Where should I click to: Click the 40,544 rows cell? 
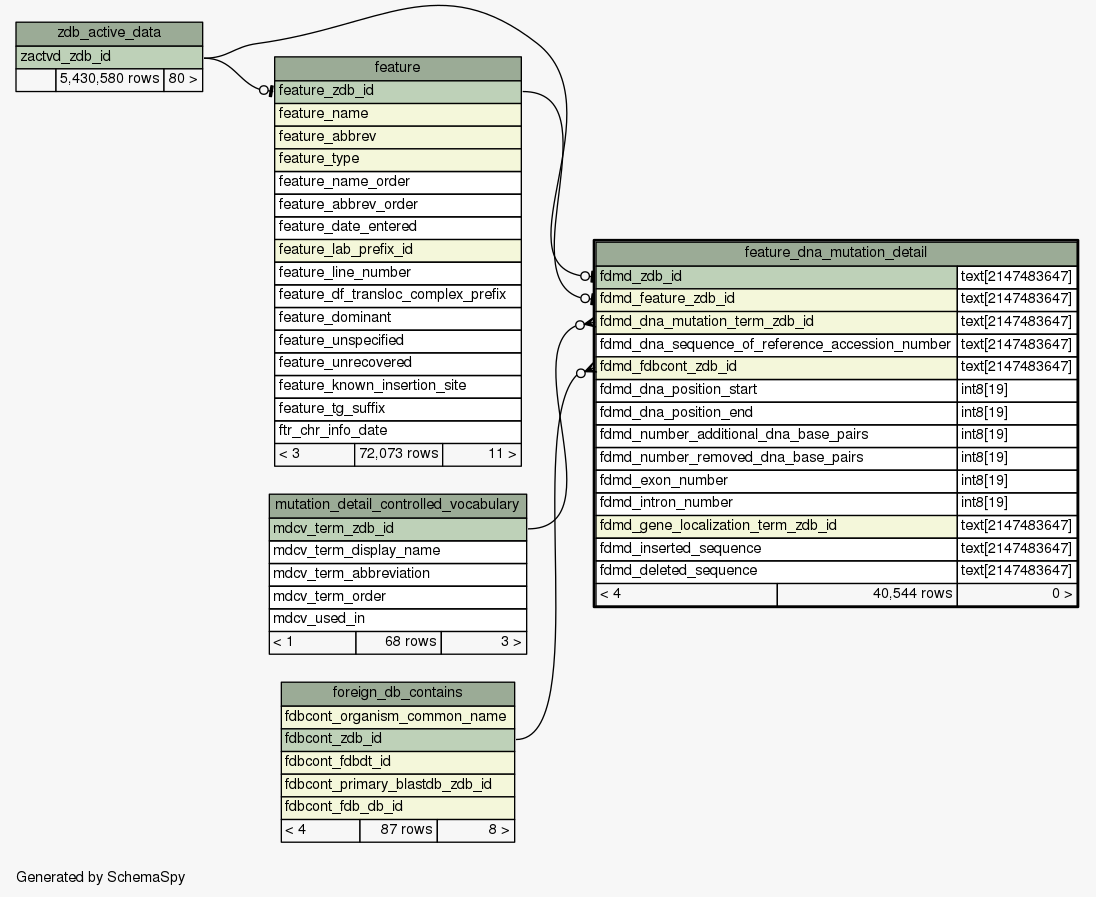(867, 594)
